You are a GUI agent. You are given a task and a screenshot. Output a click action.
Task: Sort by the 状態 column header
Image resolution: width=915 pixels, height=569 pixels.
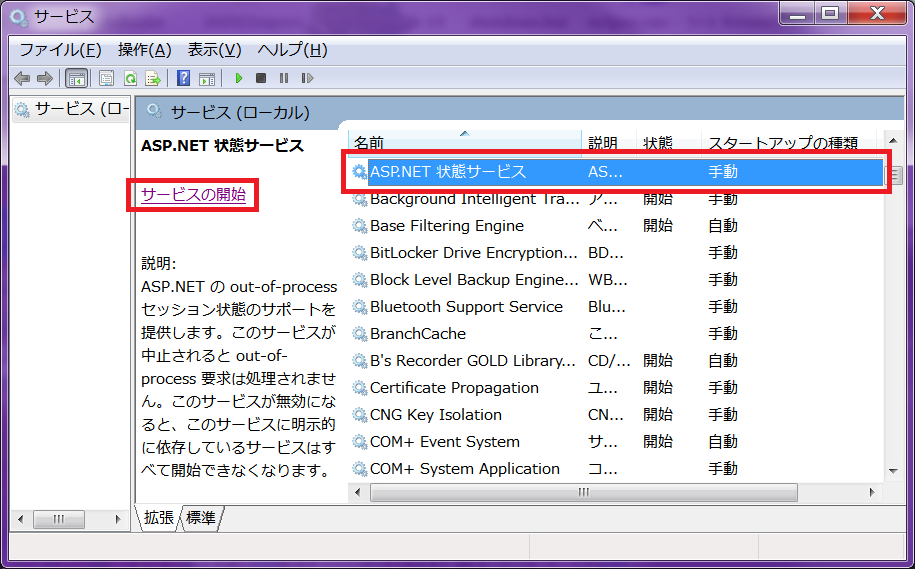tap(668, 142)
